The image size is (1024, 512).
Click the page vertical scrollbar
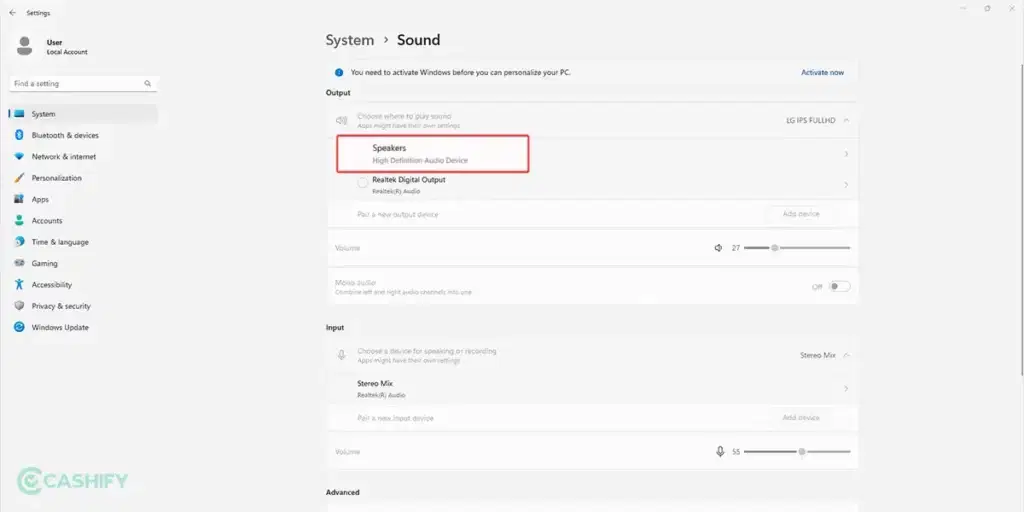coord(1021,219)
